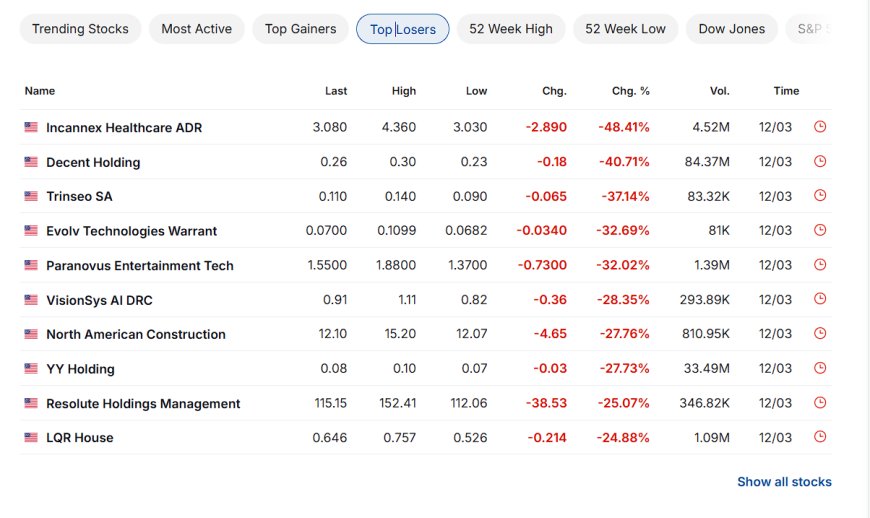This screenshot has height=518, width=870.
Task: Click the Low column header
Action: [476, 91]
